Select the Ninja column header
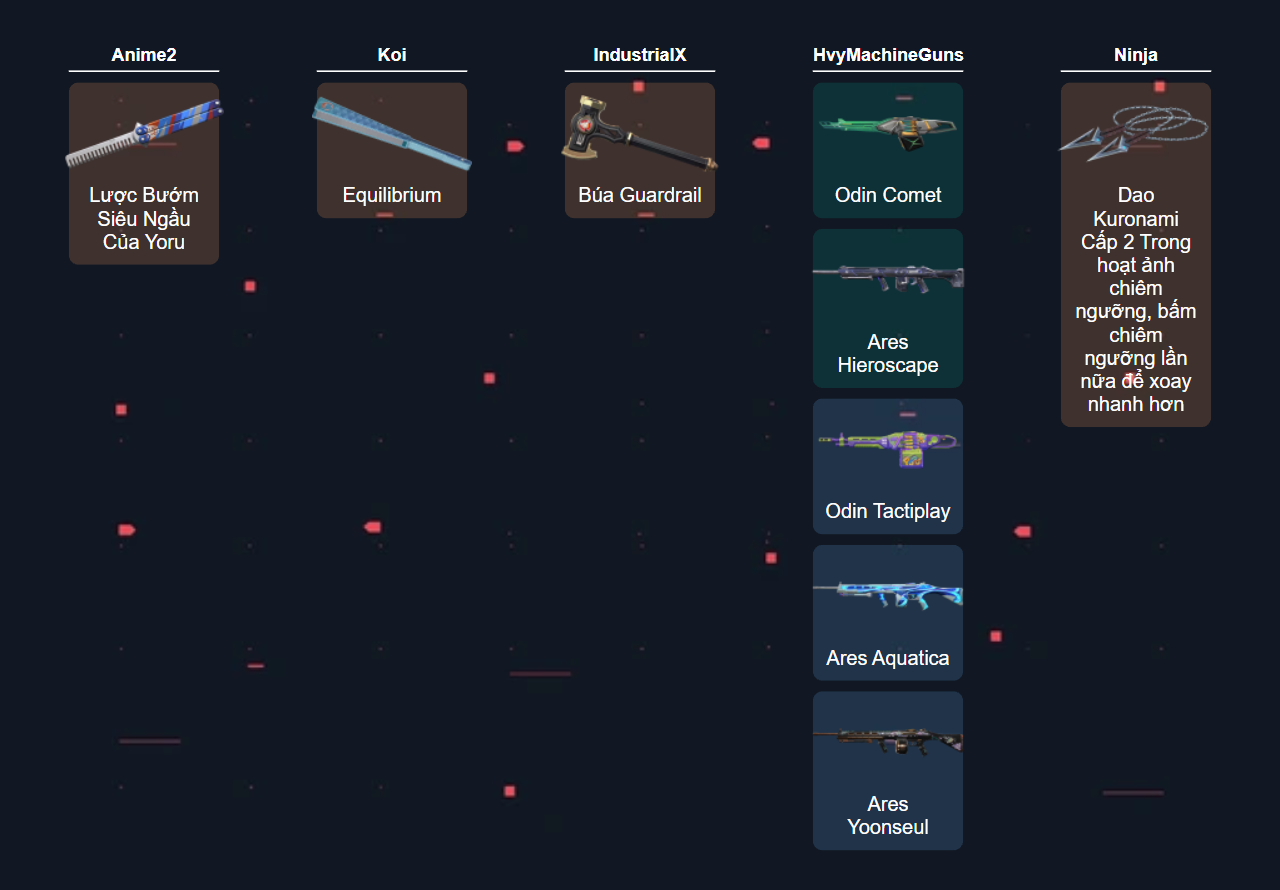 (1136, 55)
